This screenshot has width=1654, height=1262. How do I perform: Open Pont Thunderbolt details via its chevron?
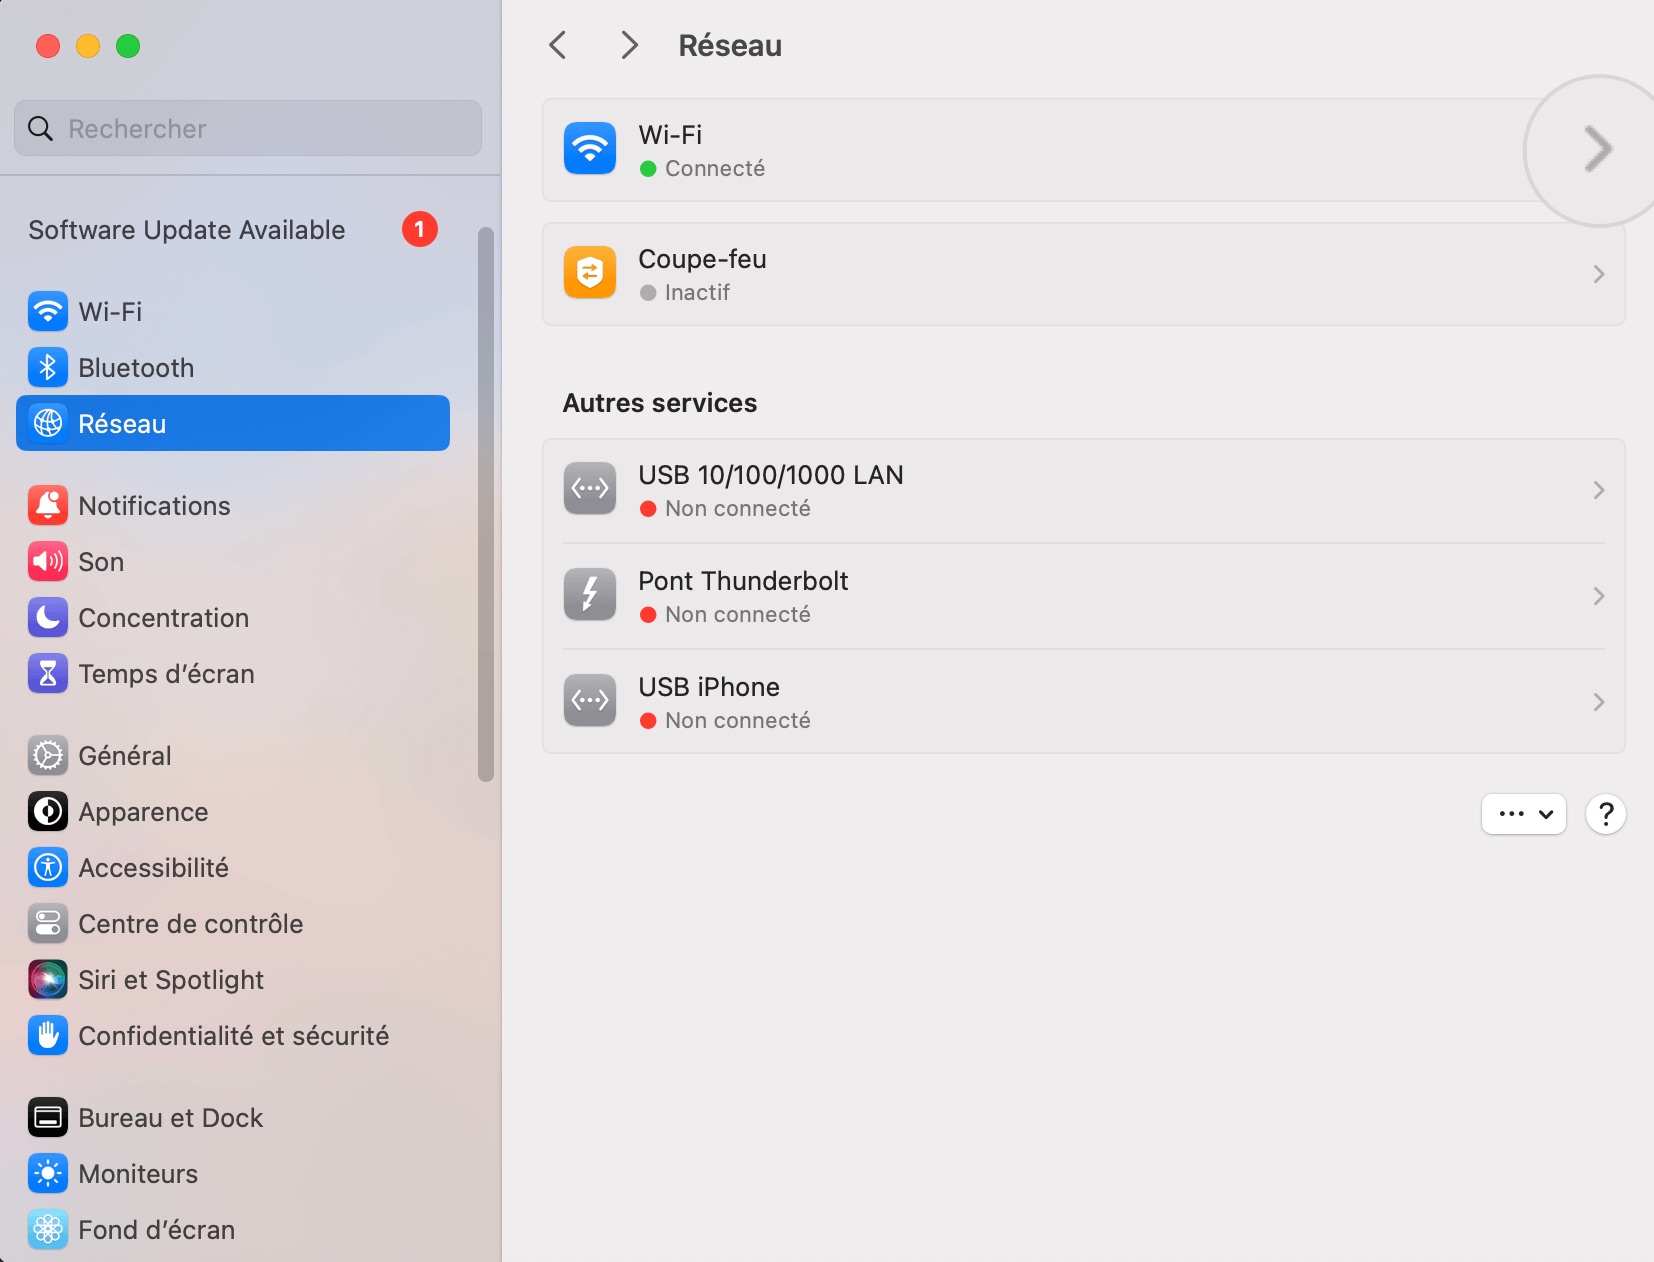click(x=1599, y=596)
